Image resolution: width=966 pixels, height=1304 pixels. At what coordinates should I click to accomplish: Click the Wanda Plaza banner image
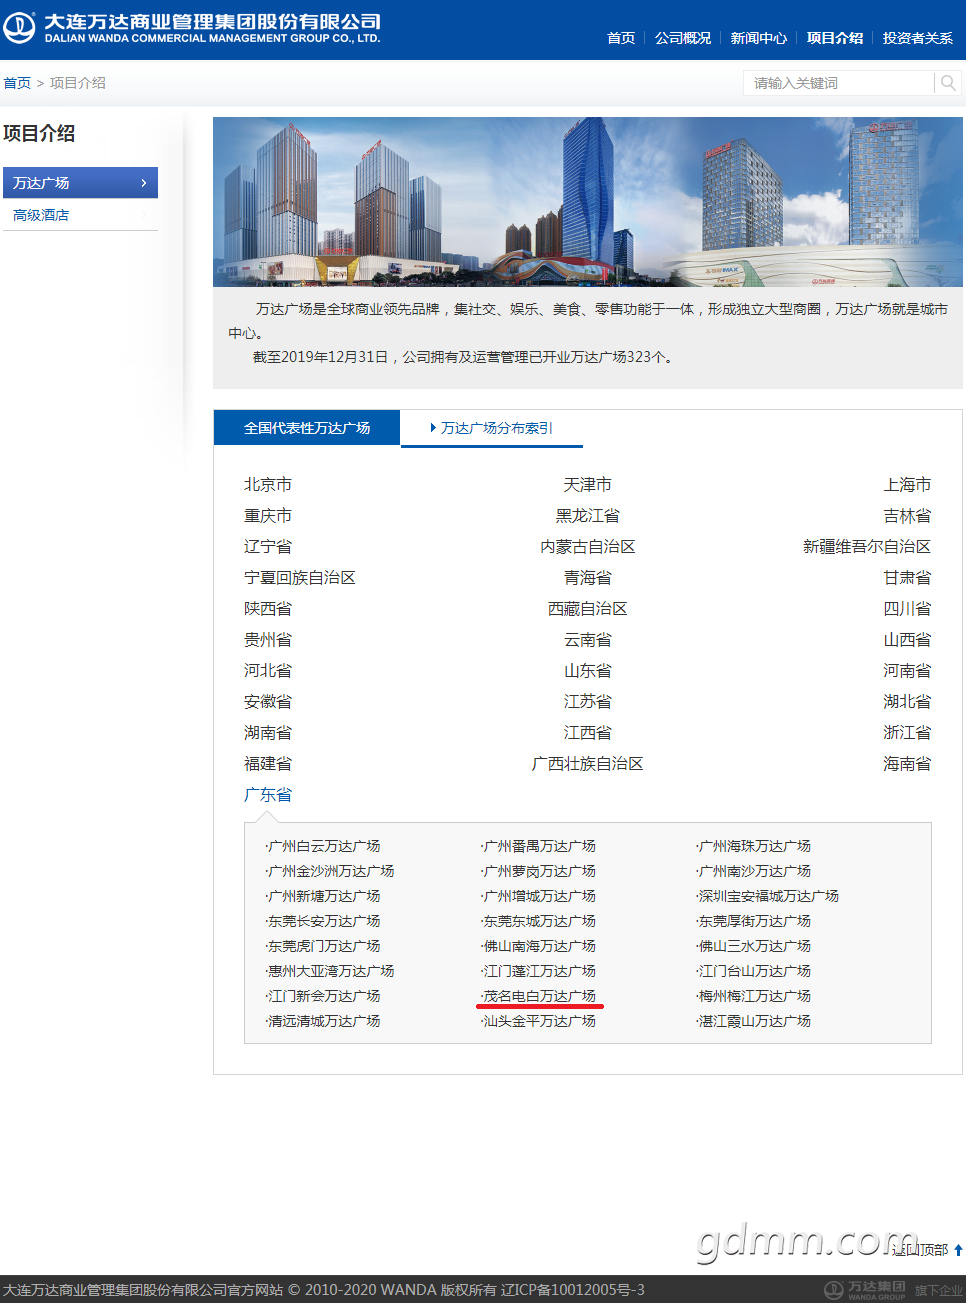point(588,202)
